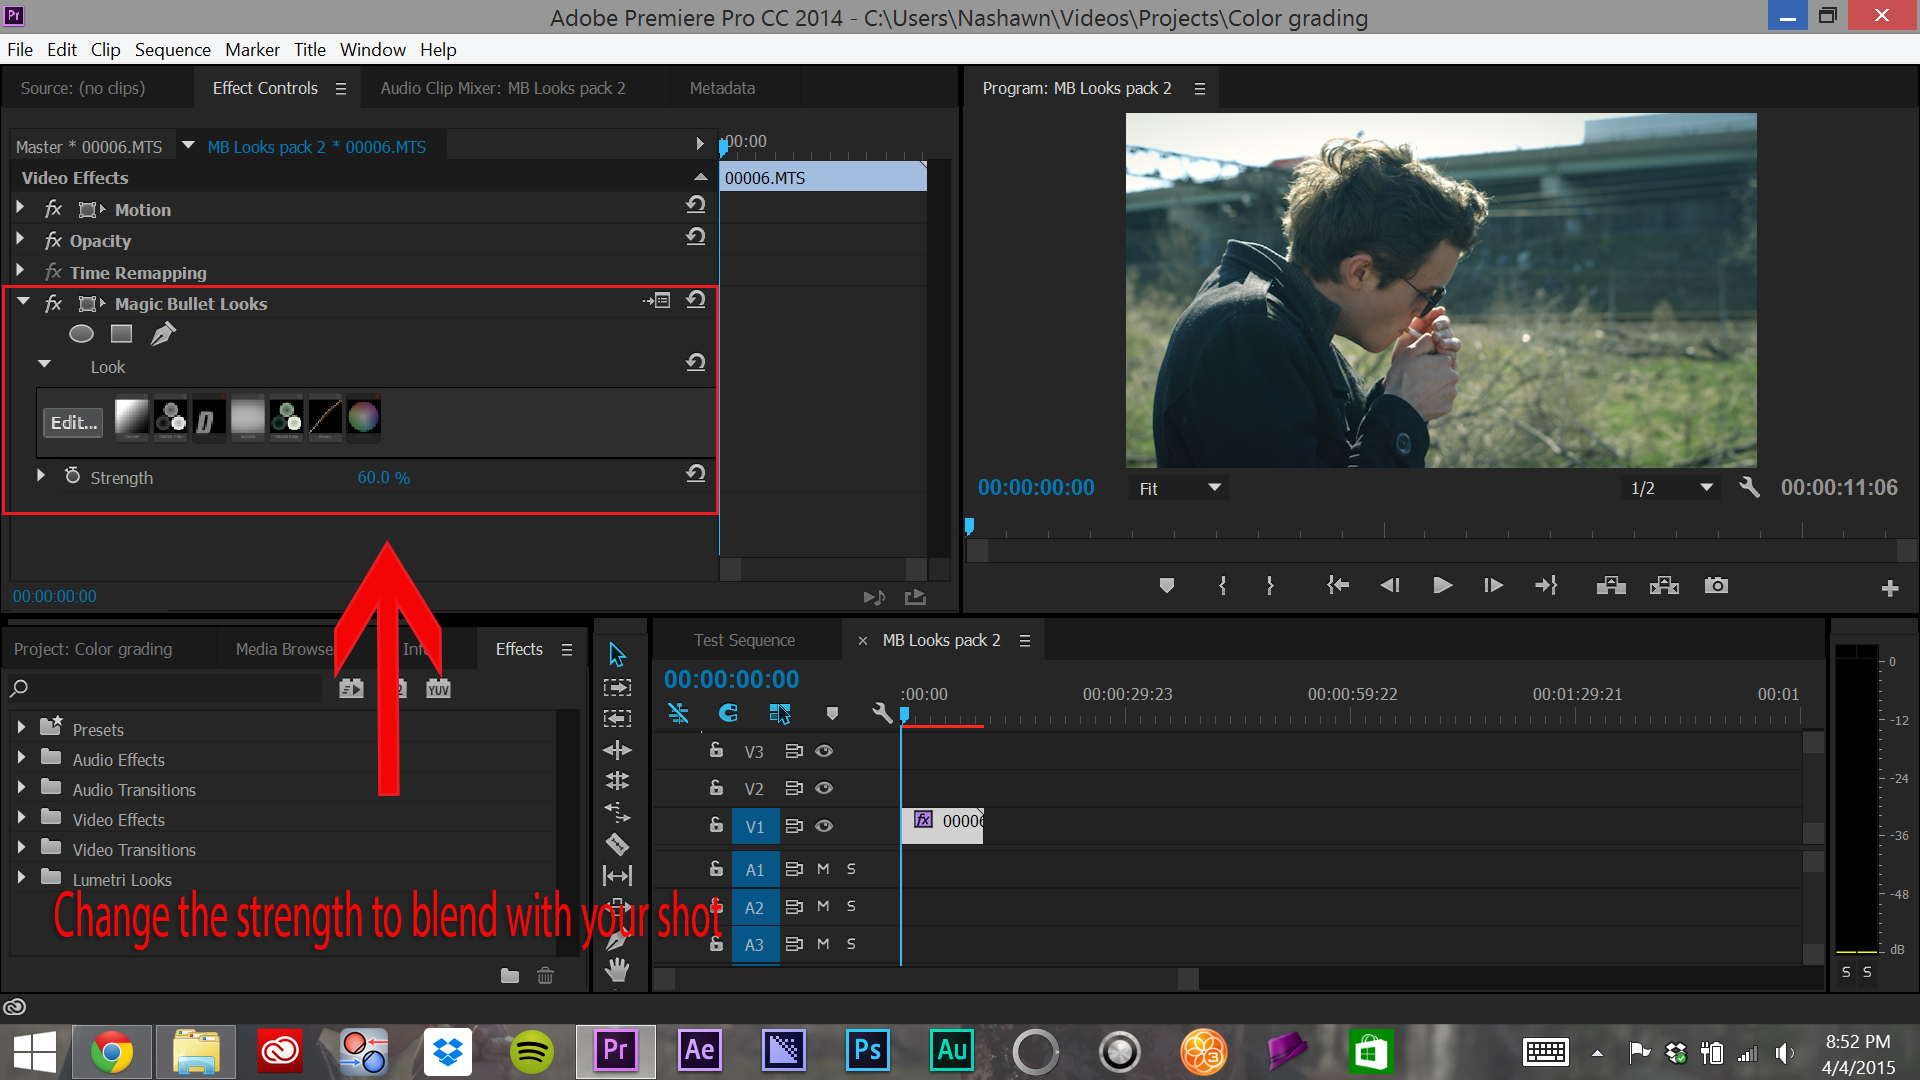This screenshot has height=1080, width=1920.
Task: Reset the Strength parameter
Action: pyautogui.click(x=696, y=474)
